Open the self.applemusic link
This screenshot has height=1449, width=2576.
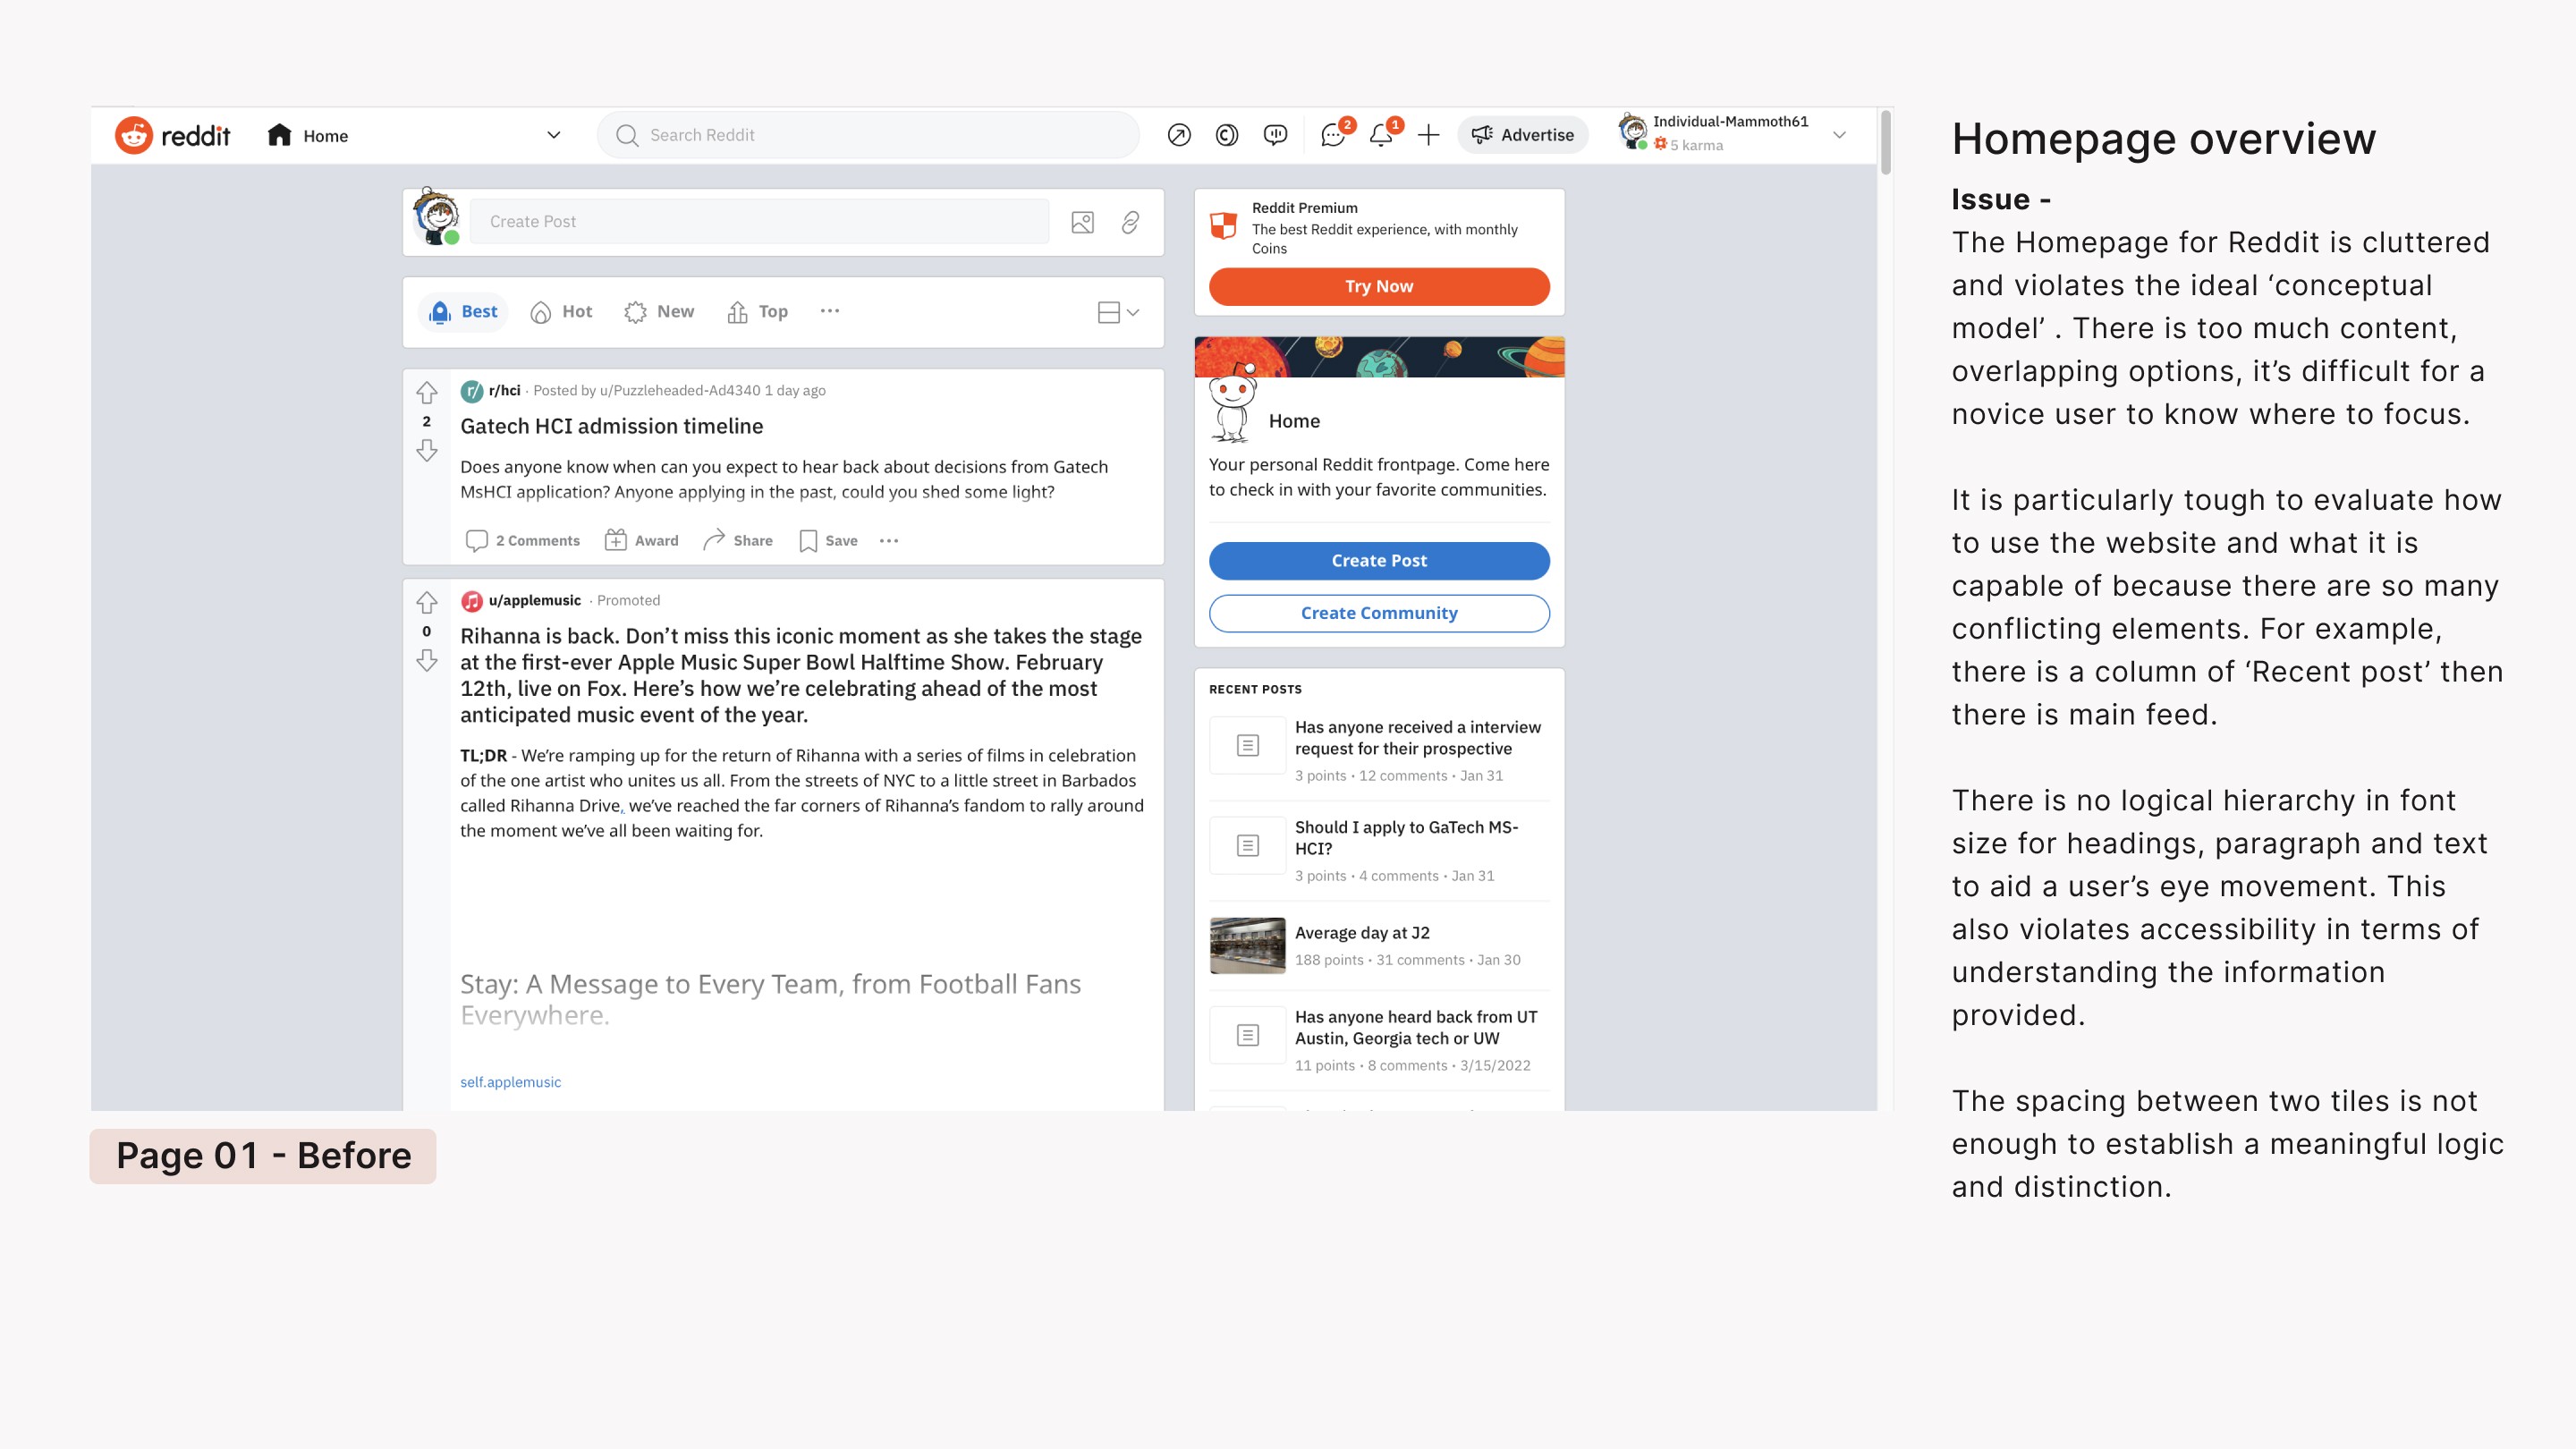click(x=510, y=1083)
